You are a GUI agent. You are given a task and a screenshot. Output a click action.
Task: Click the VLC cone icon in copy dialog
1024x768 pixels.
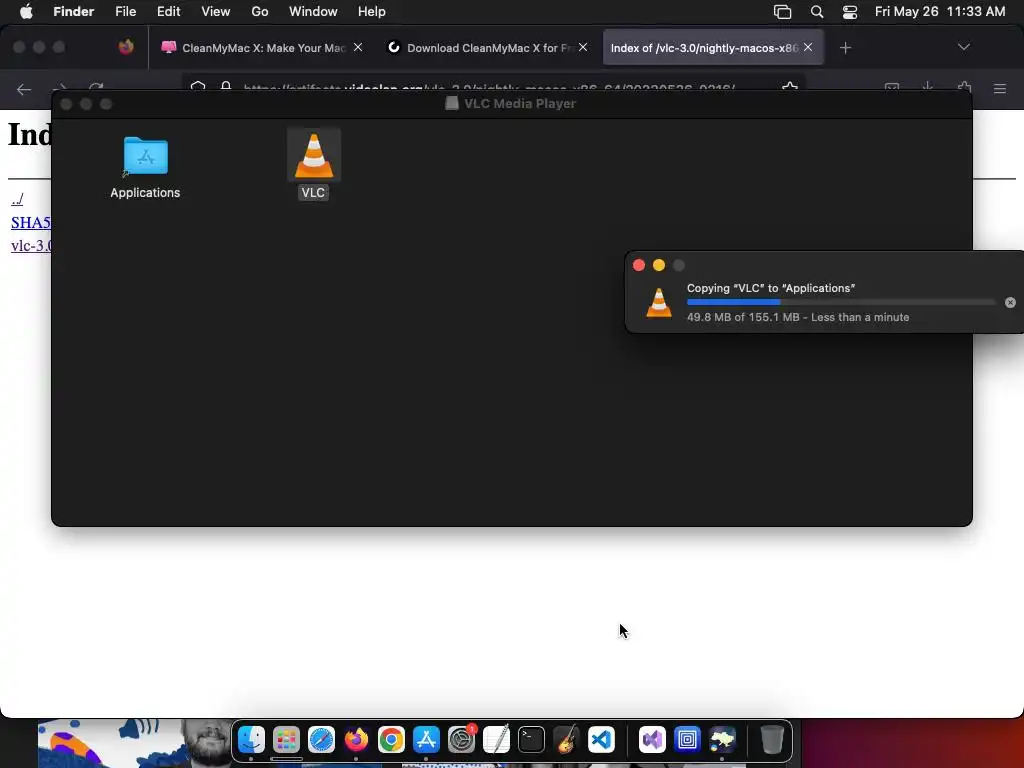658,303
